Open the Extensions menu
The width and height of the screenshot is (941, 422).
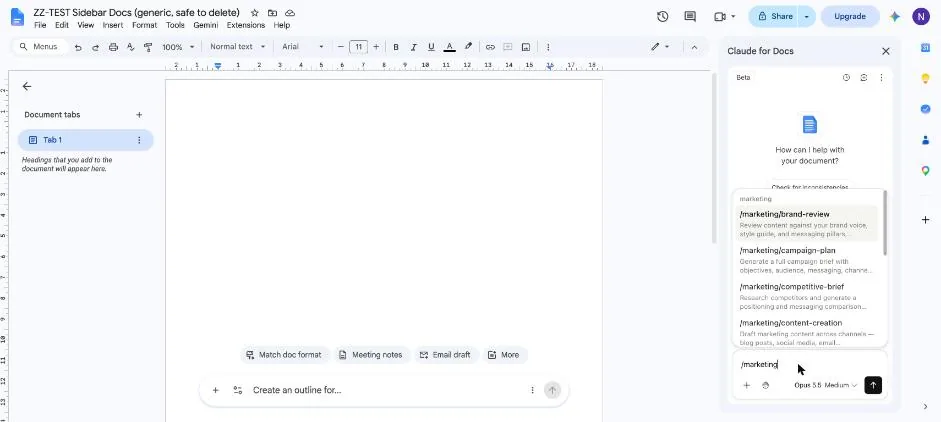point(246,25)
